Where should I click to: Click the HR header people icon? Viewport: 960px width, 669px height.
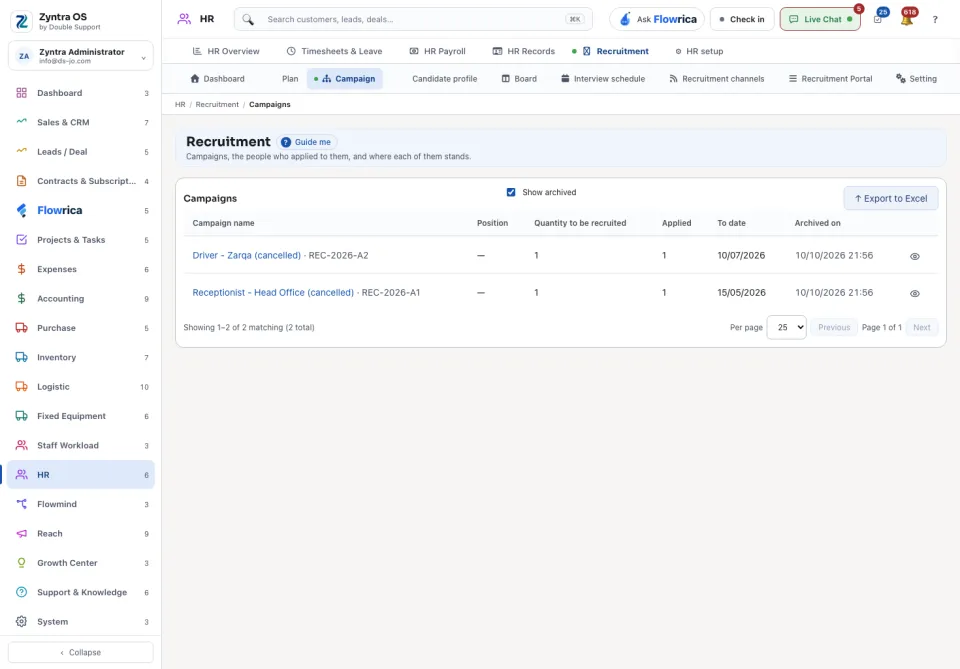click(184, 19)
